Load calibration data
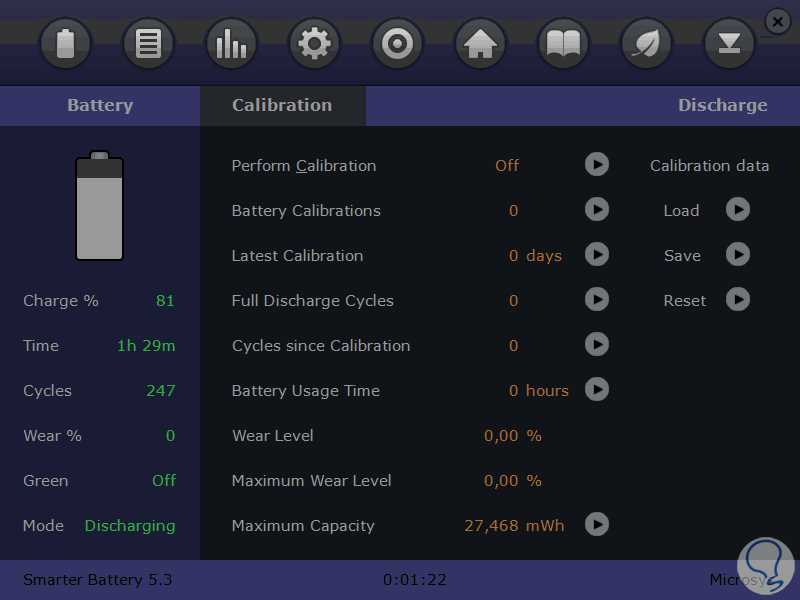This screenshot has height=600, width=800. (x=738, y=210)
